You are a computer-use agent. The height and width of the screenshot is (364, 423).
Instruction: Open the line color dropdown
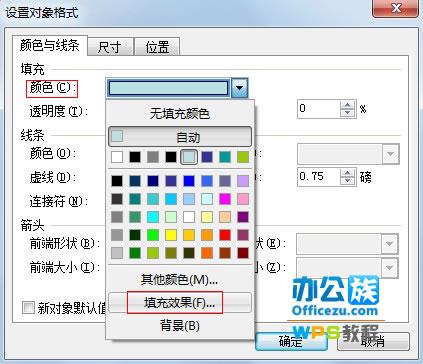coord(390,154)
